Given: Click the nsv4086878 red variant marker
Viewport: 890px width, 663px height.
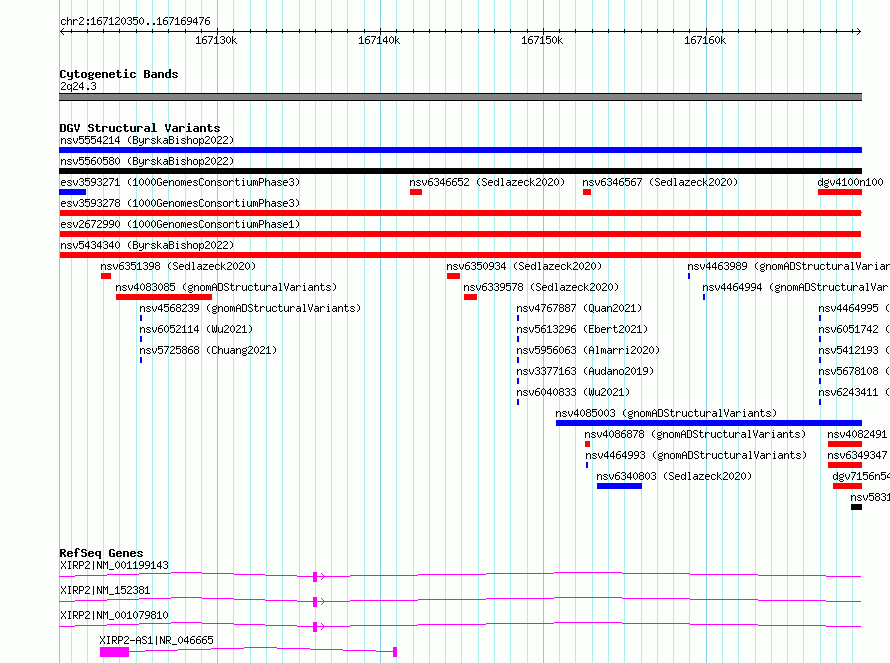Looking at the screenshot, I should pos(587,444).
